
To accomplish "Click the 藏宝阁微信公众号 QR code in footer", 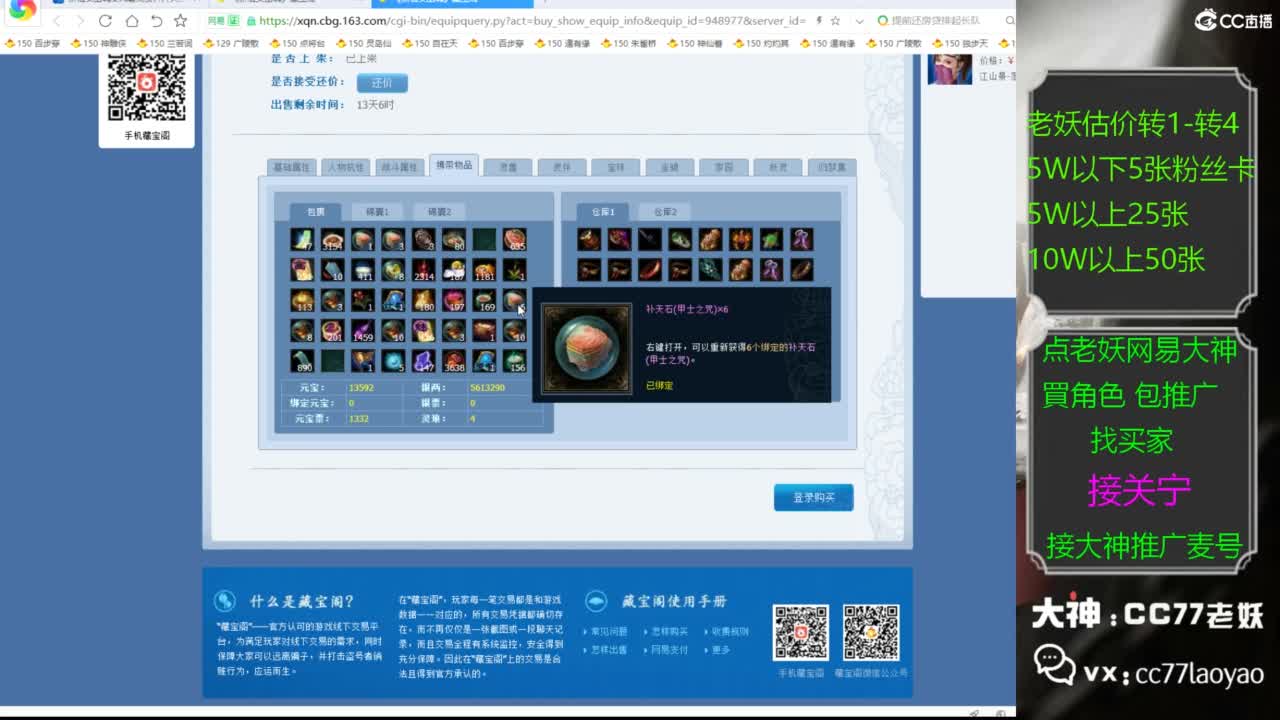I will pyautogui.click(x=870, y=633).
